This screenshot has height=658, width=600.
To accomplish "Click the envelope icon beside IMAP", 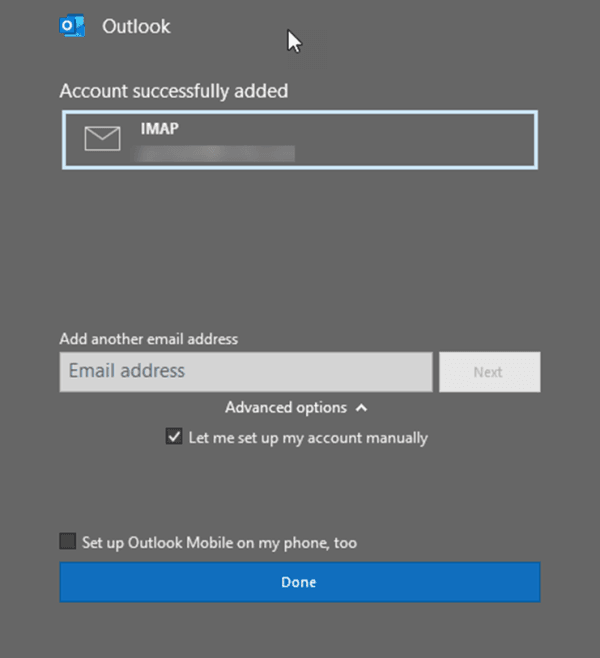I will (102, 139).
